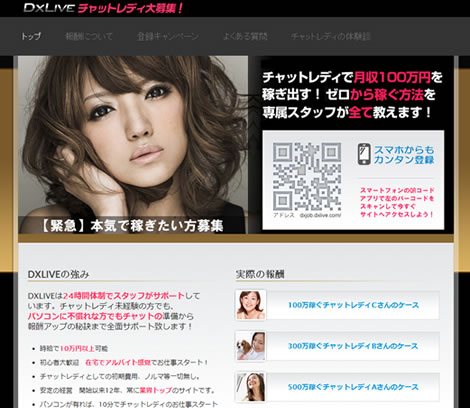Click the QR code image
The image size is (470, 408).
[307, 177]
